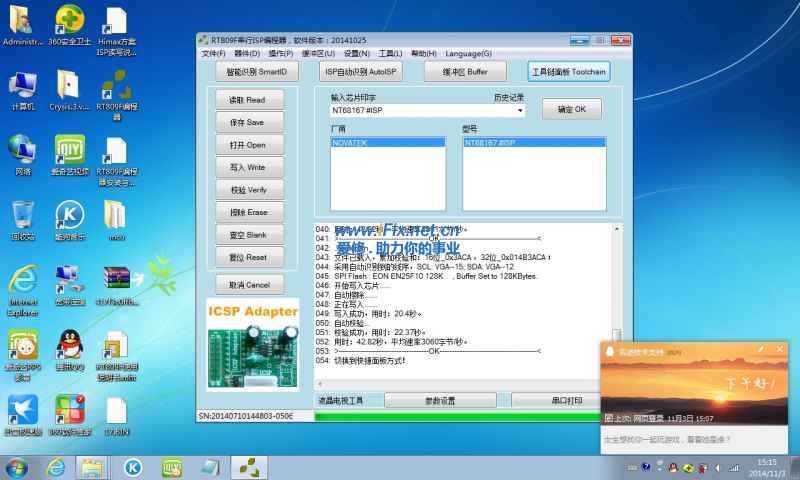Open the 爱奇艺视频 iQIYI desktop shortcut
800x480 pixels.
[x=70, y=155]
